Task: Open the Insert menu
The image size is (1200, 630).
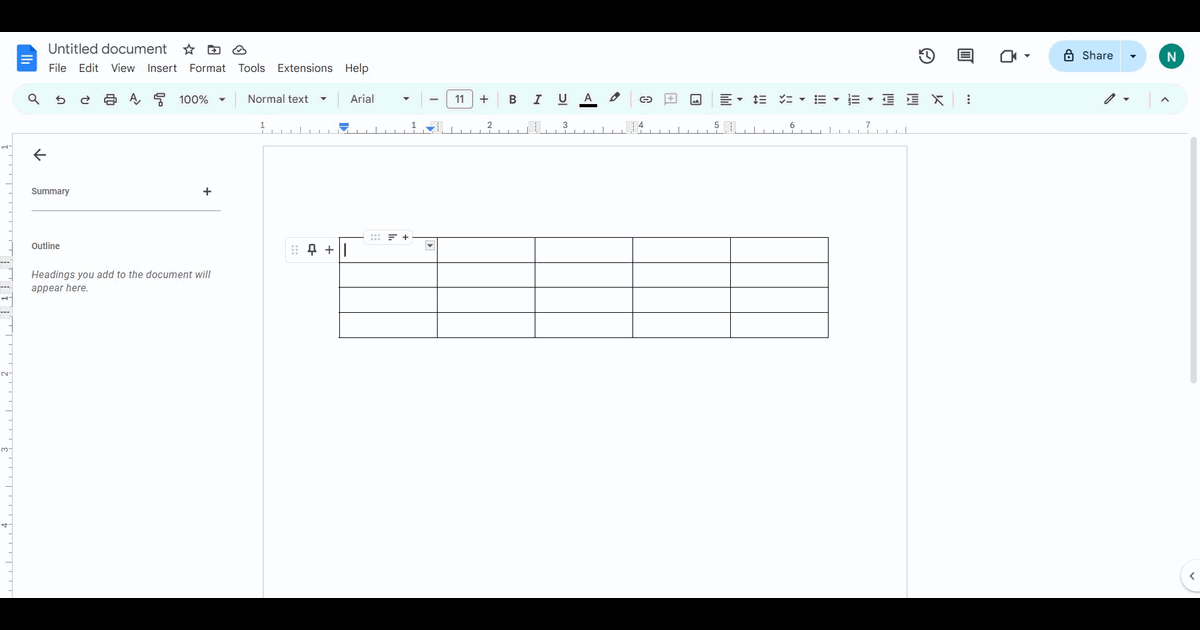Action: (x=162, y=68)
